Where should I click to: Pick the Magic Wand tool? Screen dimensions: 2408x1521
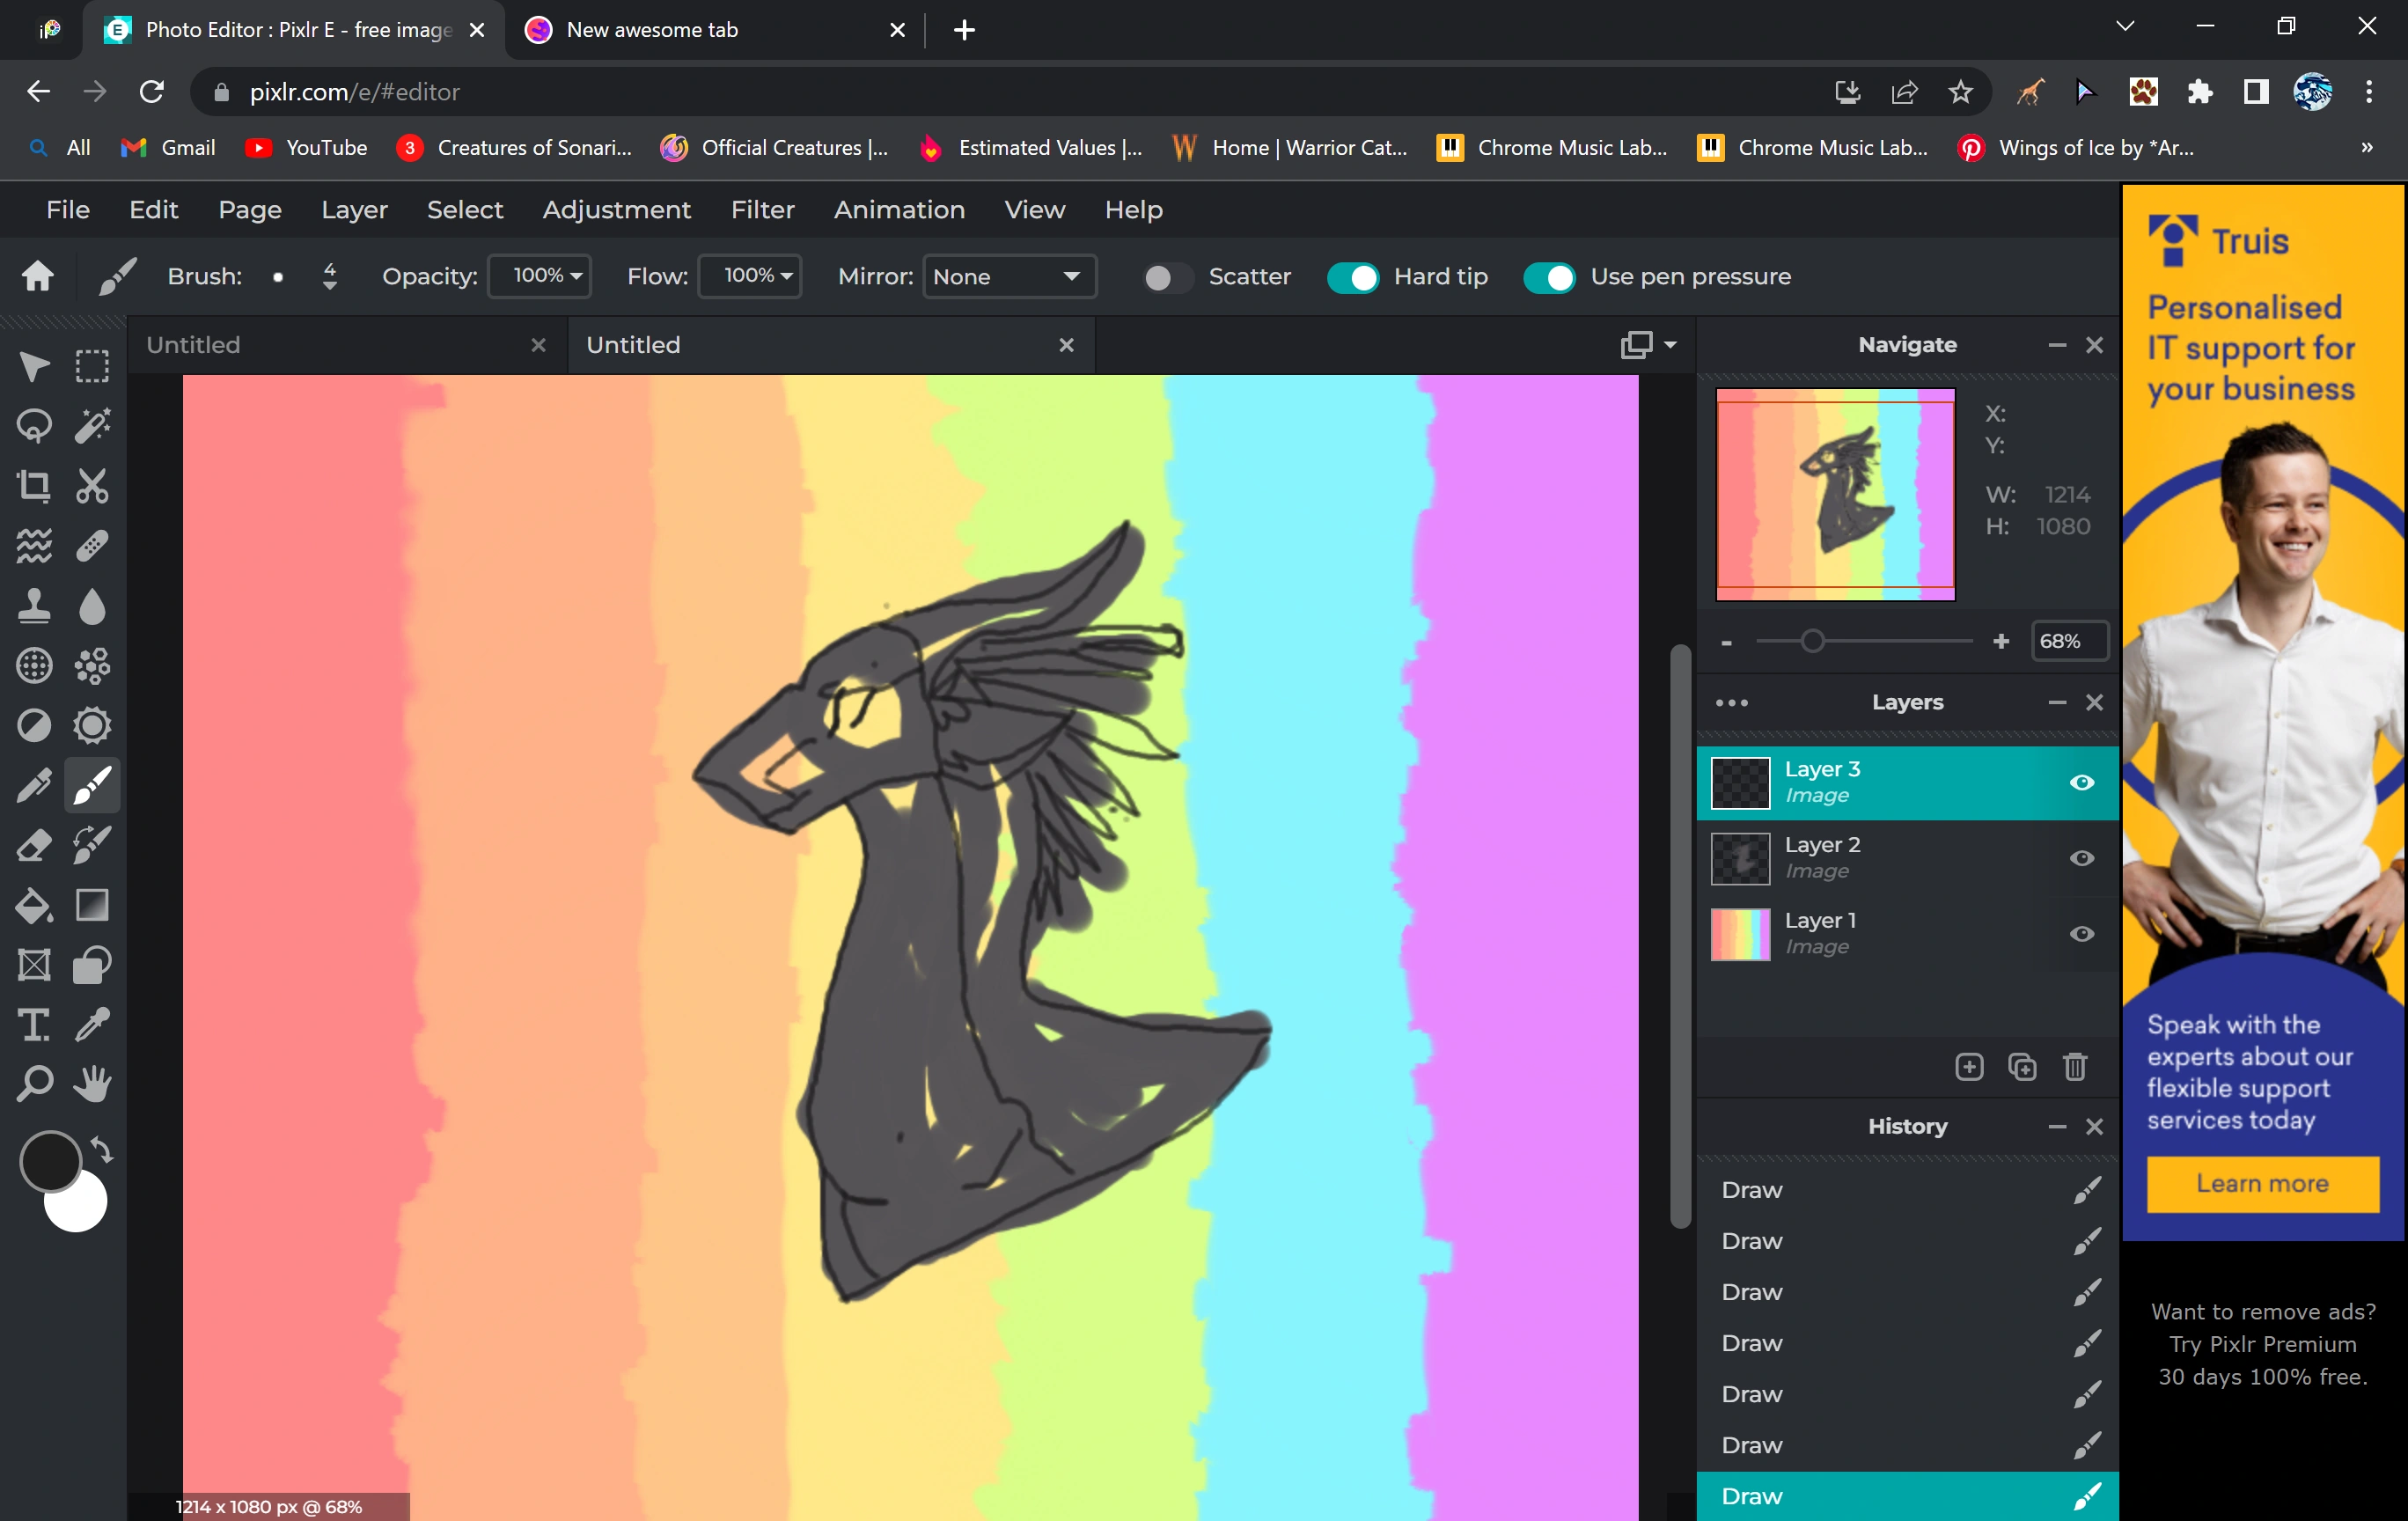tap(92, 426)
